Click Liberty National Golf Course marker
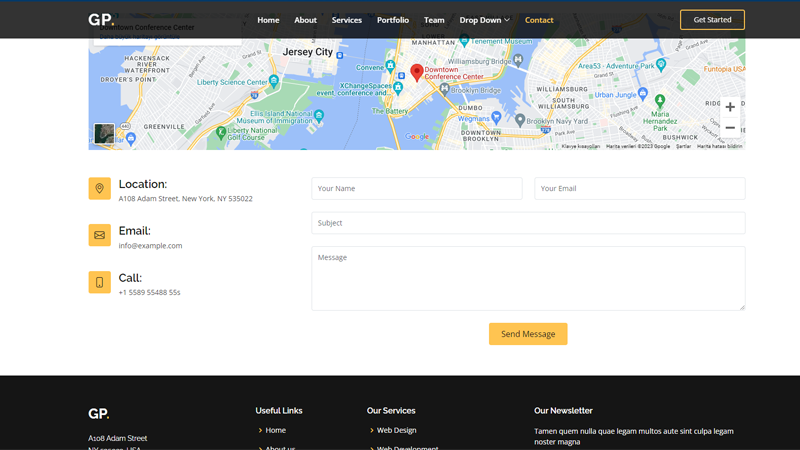 click(220, 132)
